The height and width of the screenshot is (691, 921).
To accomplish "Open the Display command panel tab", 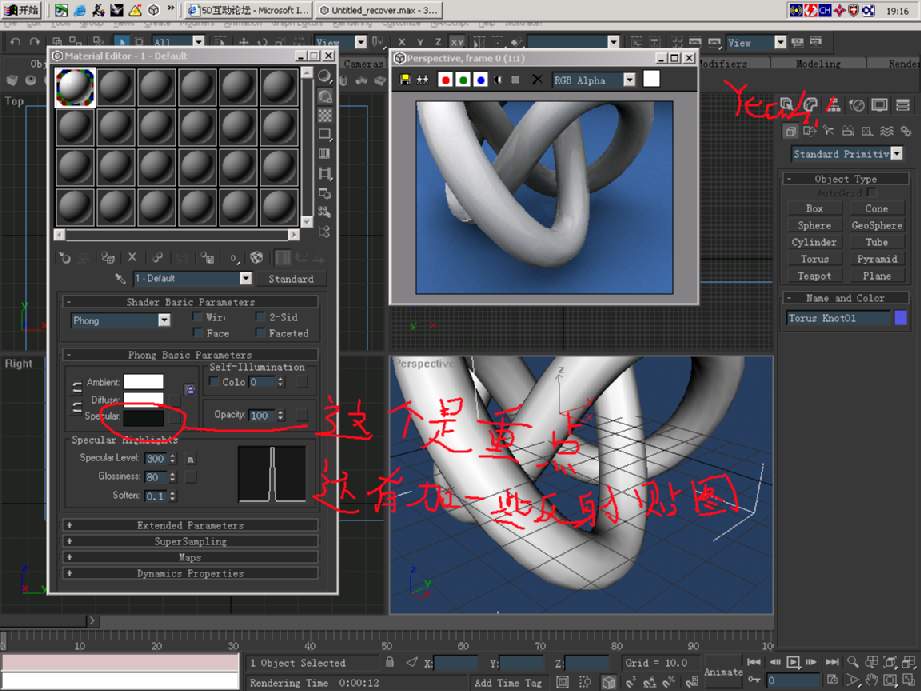I will click(880, 105).
